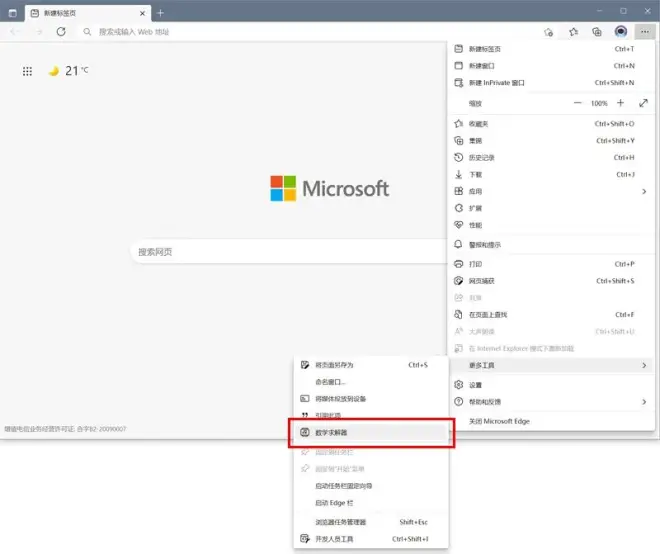
Task: Expand the 更多工具 submenu
Action: coord(551,365)
